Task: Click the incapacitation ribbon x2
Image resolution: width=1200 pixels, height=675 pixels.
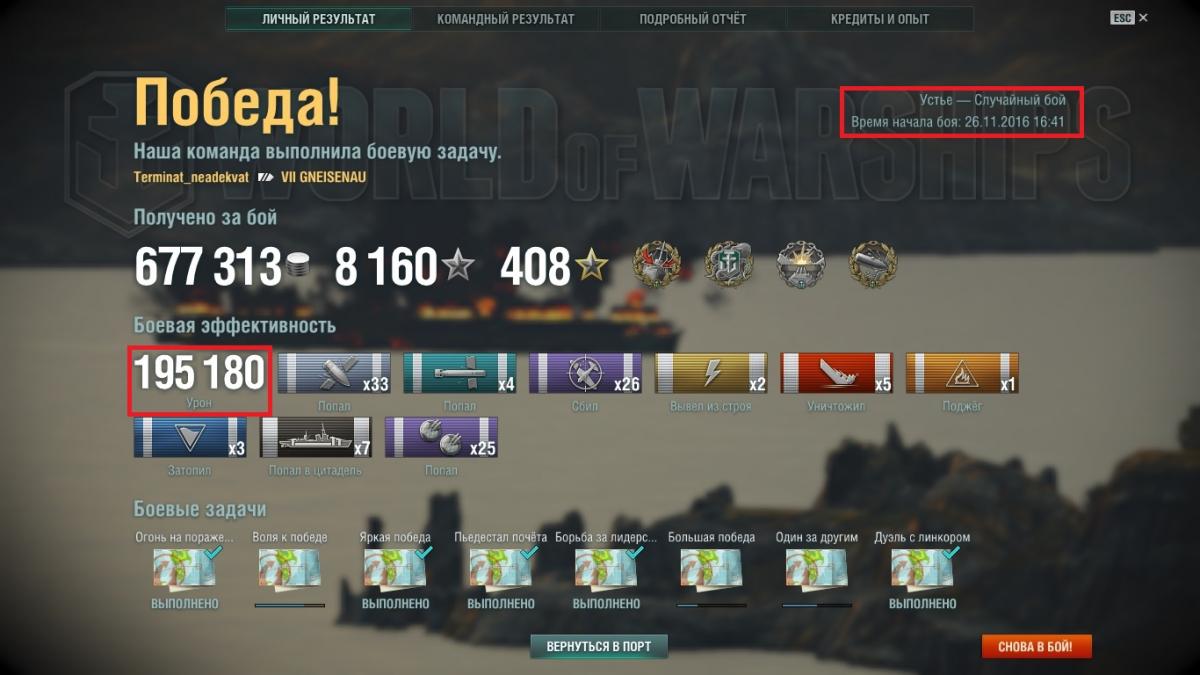Action: pyautogui.click(x=711, y=373)
